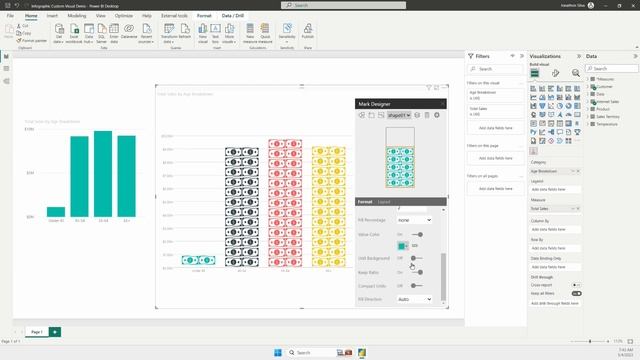The image size is (640, 360).
Task: Select Format painter in Clipboard group
Action: tap(32, 40)
